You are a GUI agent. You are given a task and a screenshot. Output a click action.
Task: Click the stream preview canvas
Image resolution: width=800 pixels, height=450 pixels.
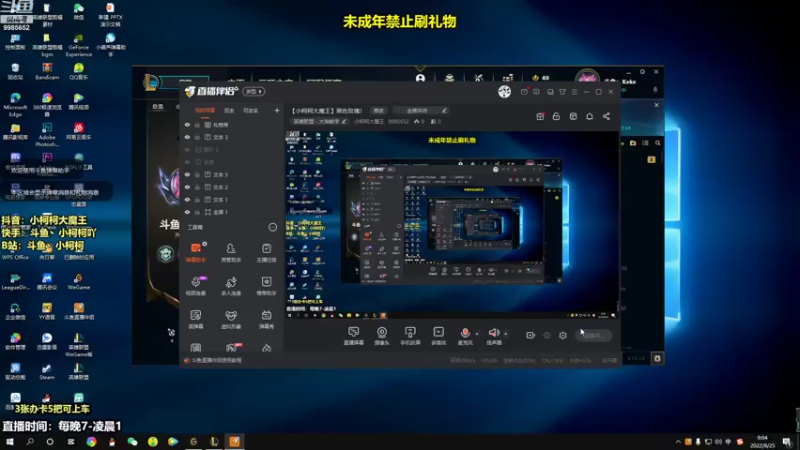tap(452, 224)
